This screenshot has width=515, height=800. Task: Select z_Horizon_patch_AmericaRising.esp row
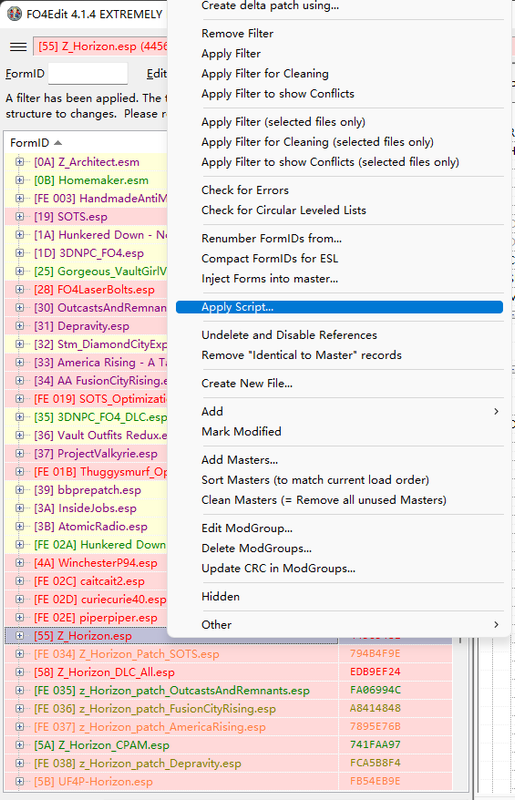pos(150,727)
